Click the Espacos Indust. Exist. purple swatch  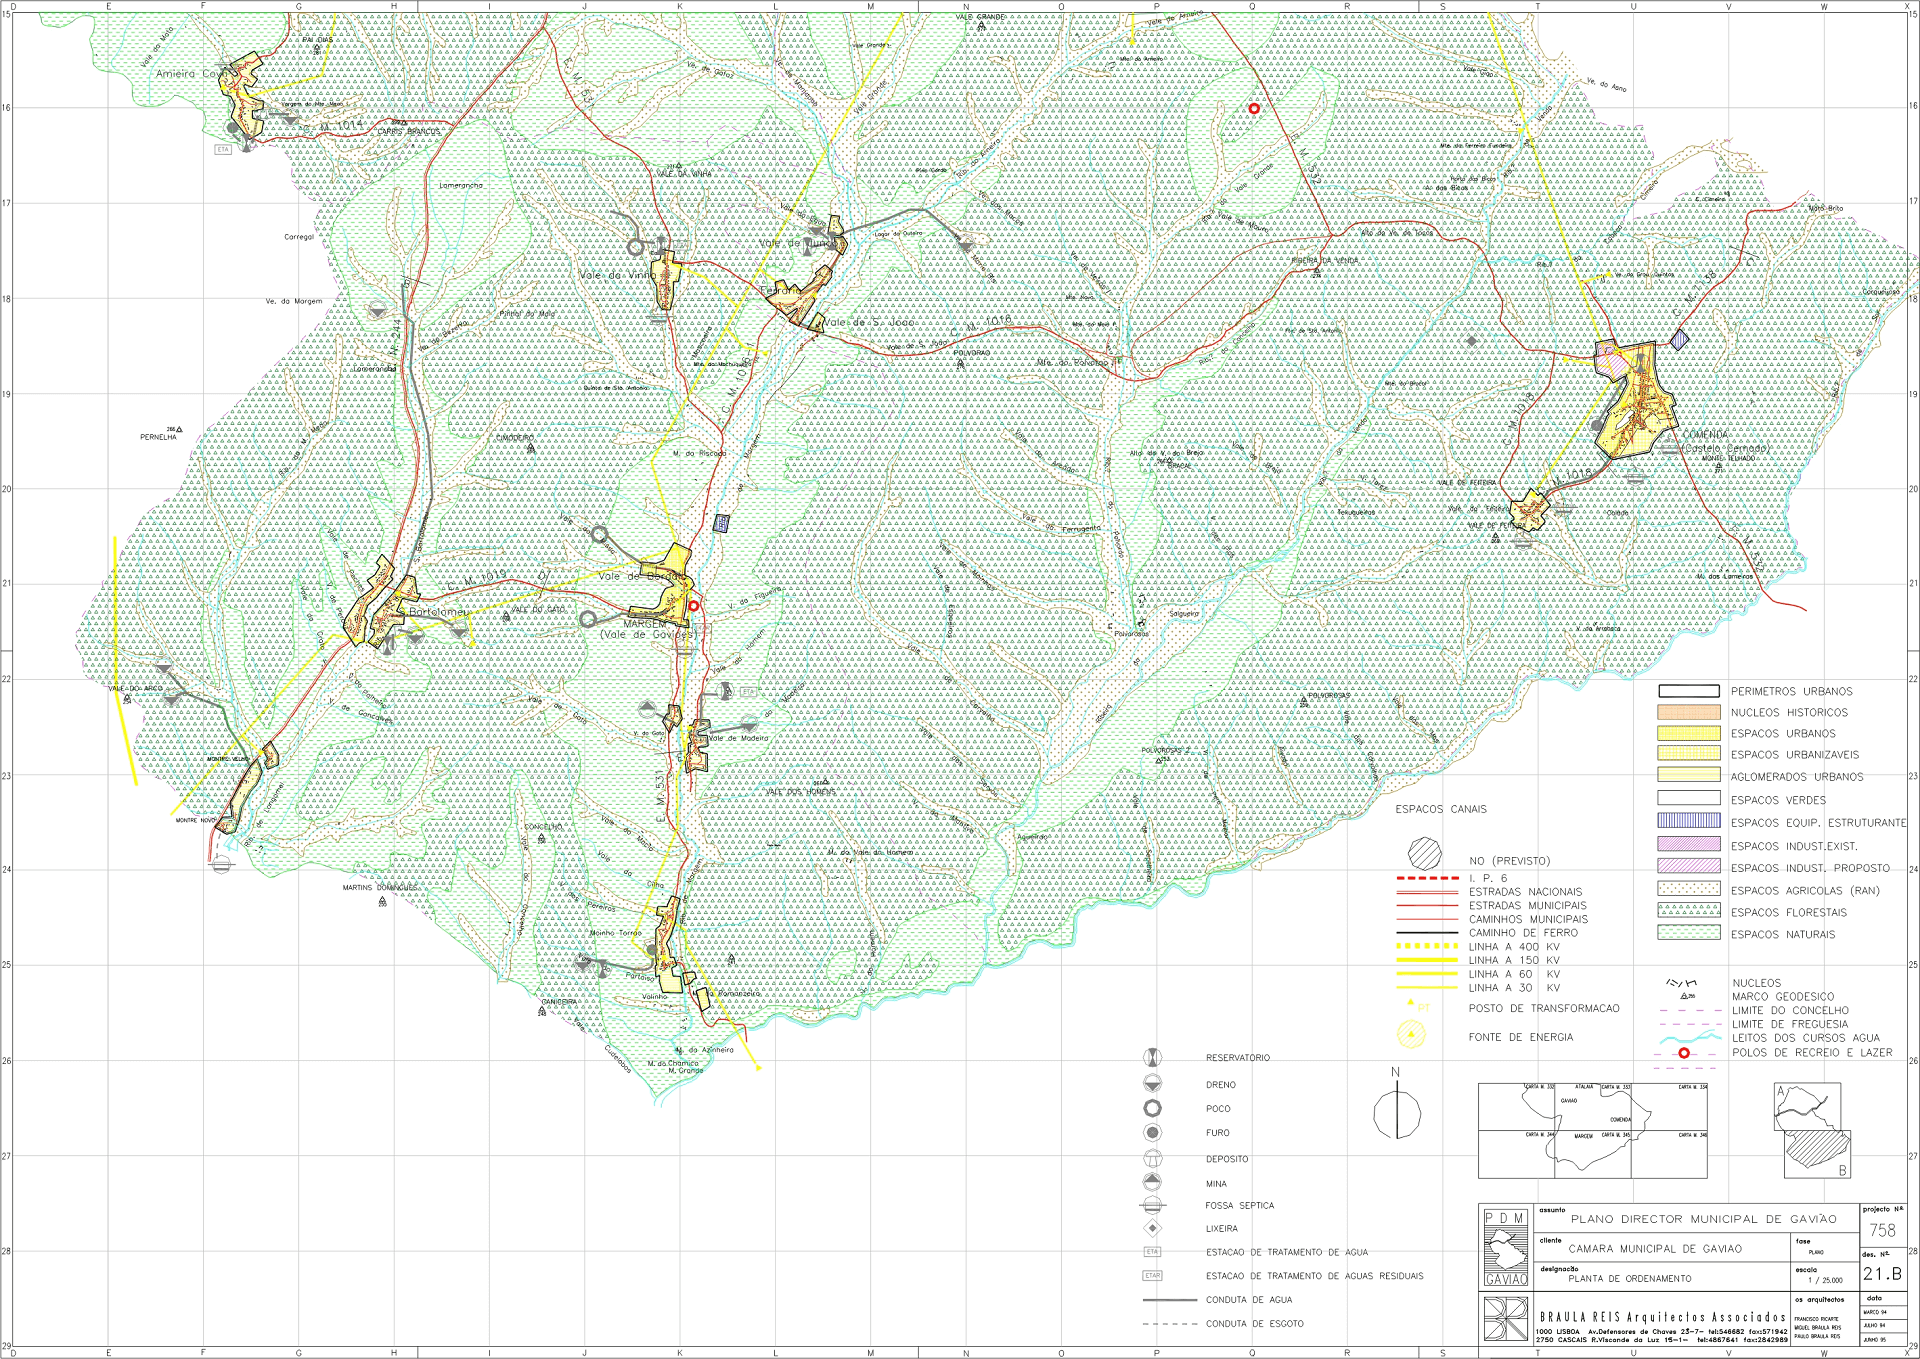pos(1688,845)
